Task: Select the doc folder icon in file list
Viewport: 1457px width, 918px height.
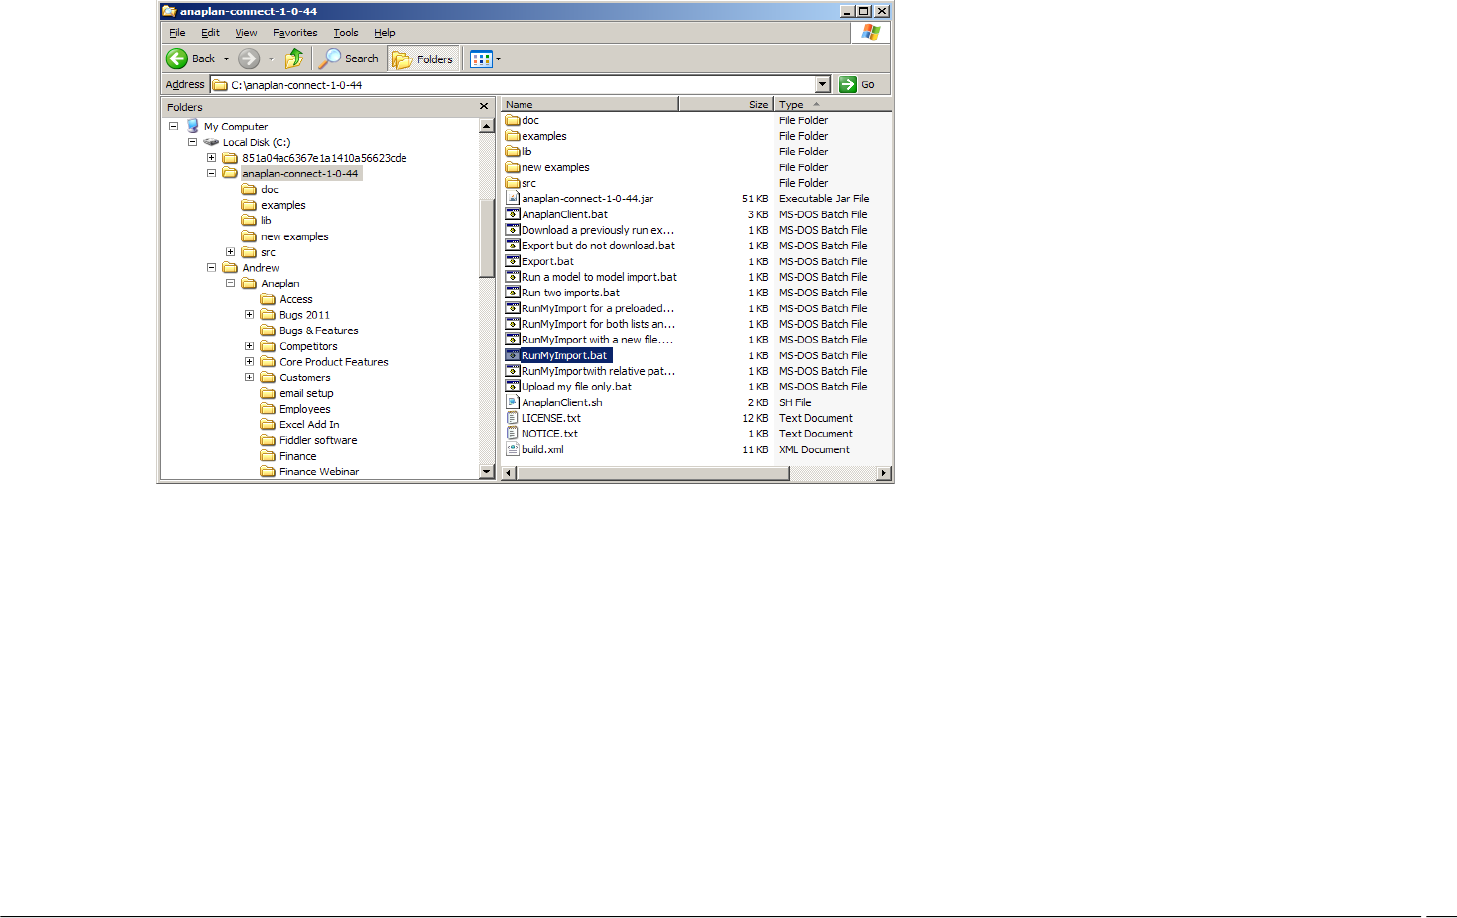Action: [x=513, y=120]
